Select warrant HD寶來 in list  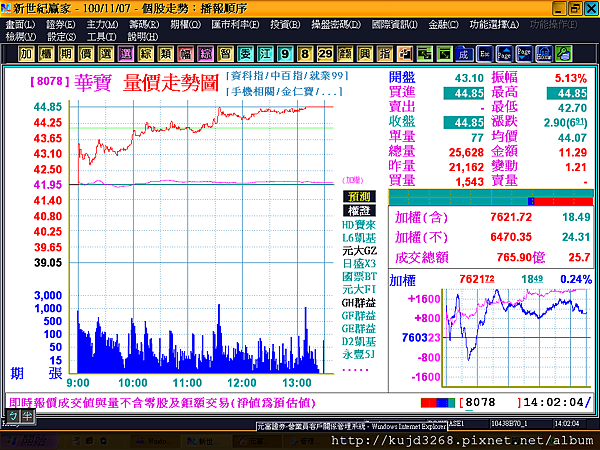[x=359, y=225]
